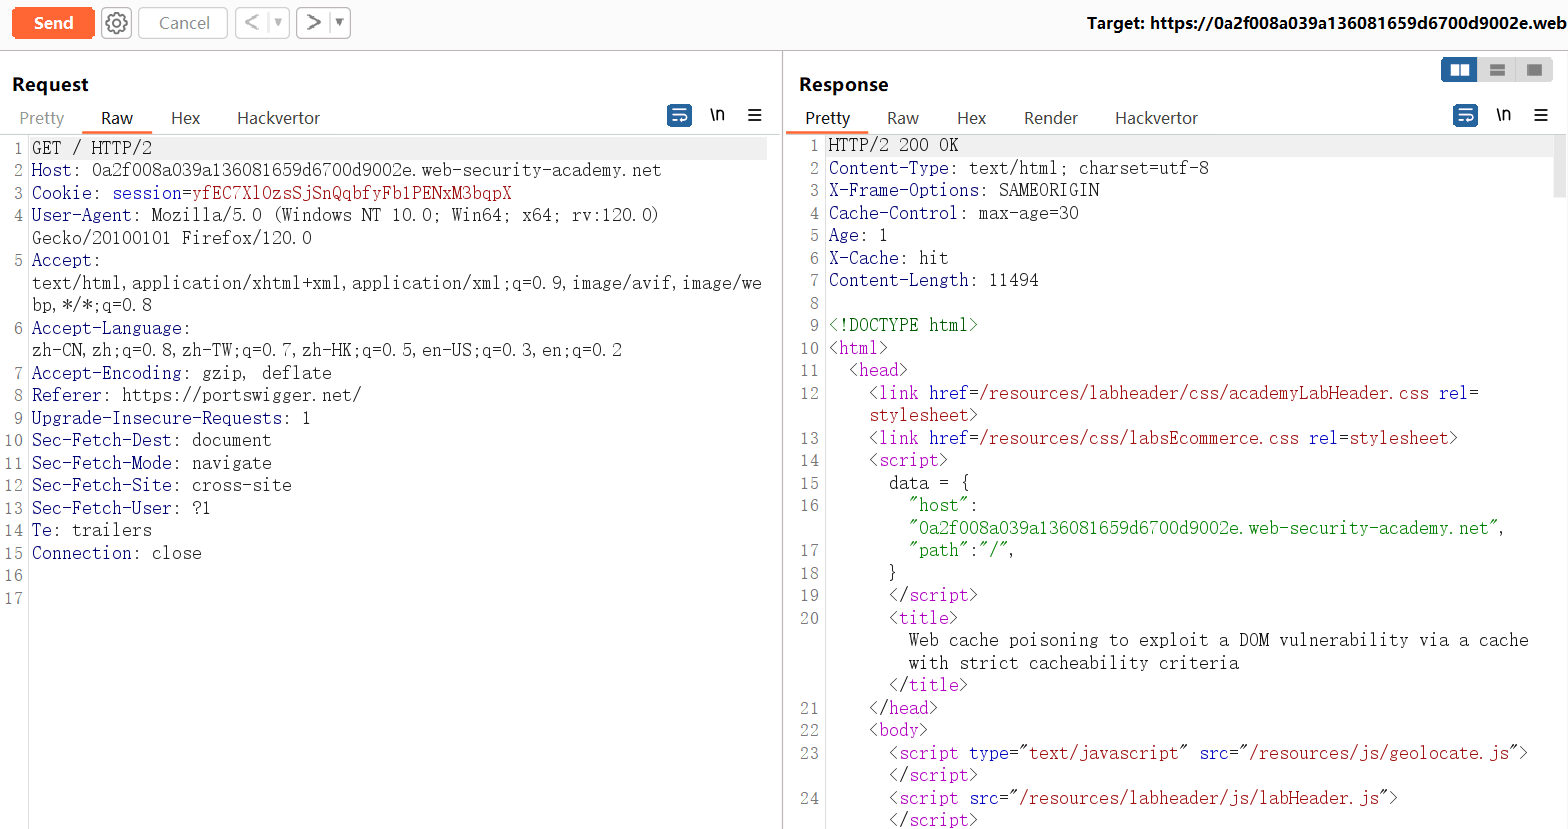This screenshot has width=1568, height=829.
Task: Toggle non-printable characters in Request panel
Action: (x=717, y=116)
